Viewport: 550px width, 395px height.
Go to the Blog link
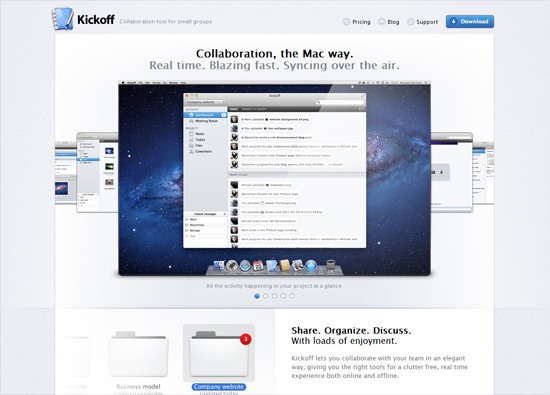(389, 22)
